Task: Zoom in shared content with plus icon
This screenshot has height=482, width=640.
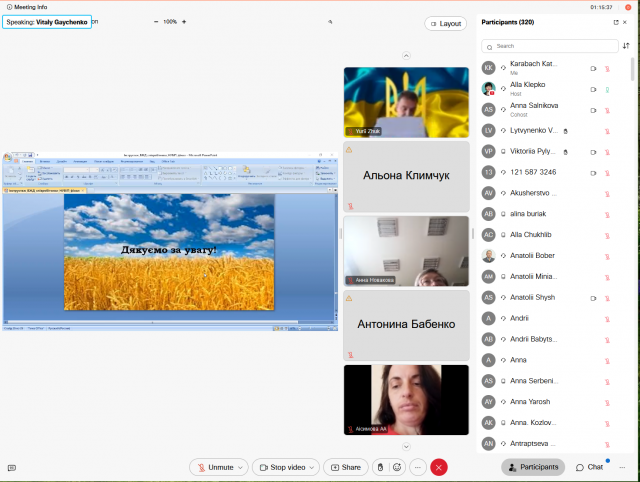Action: click(184, 22)
